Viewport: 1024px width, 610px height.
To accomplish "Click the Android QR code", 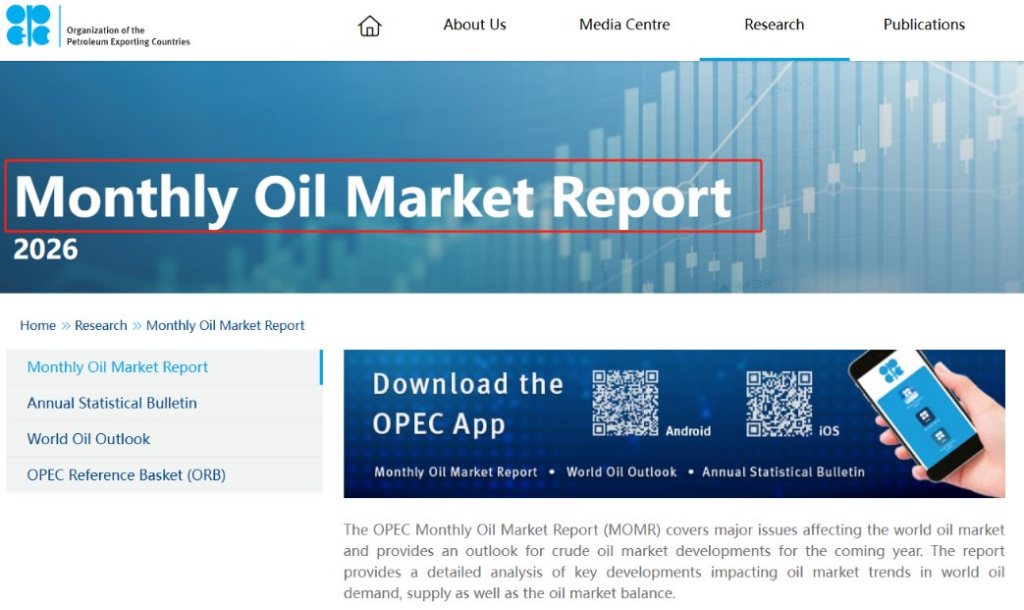I will 625,403.
